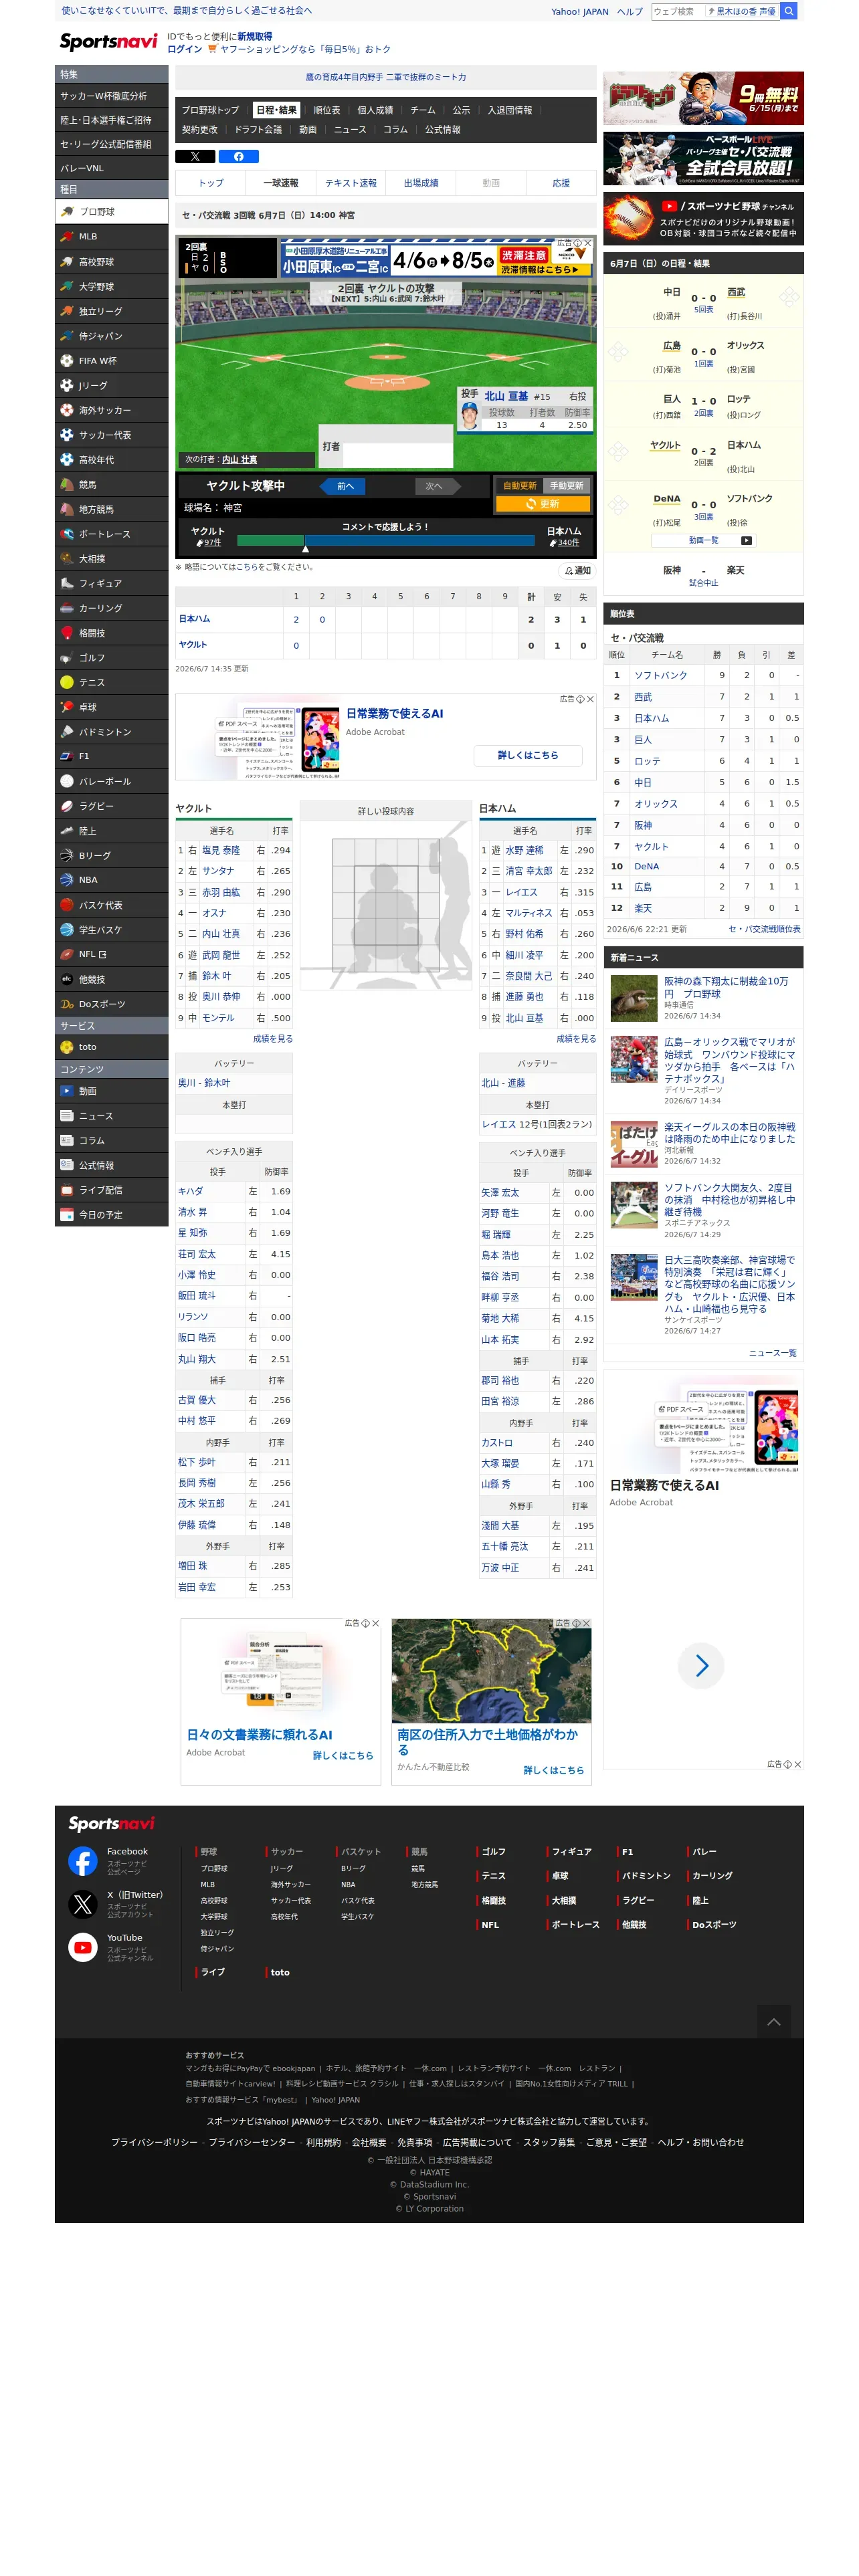Select Jリーグ in the sidebar

click(x=111, y=386)
